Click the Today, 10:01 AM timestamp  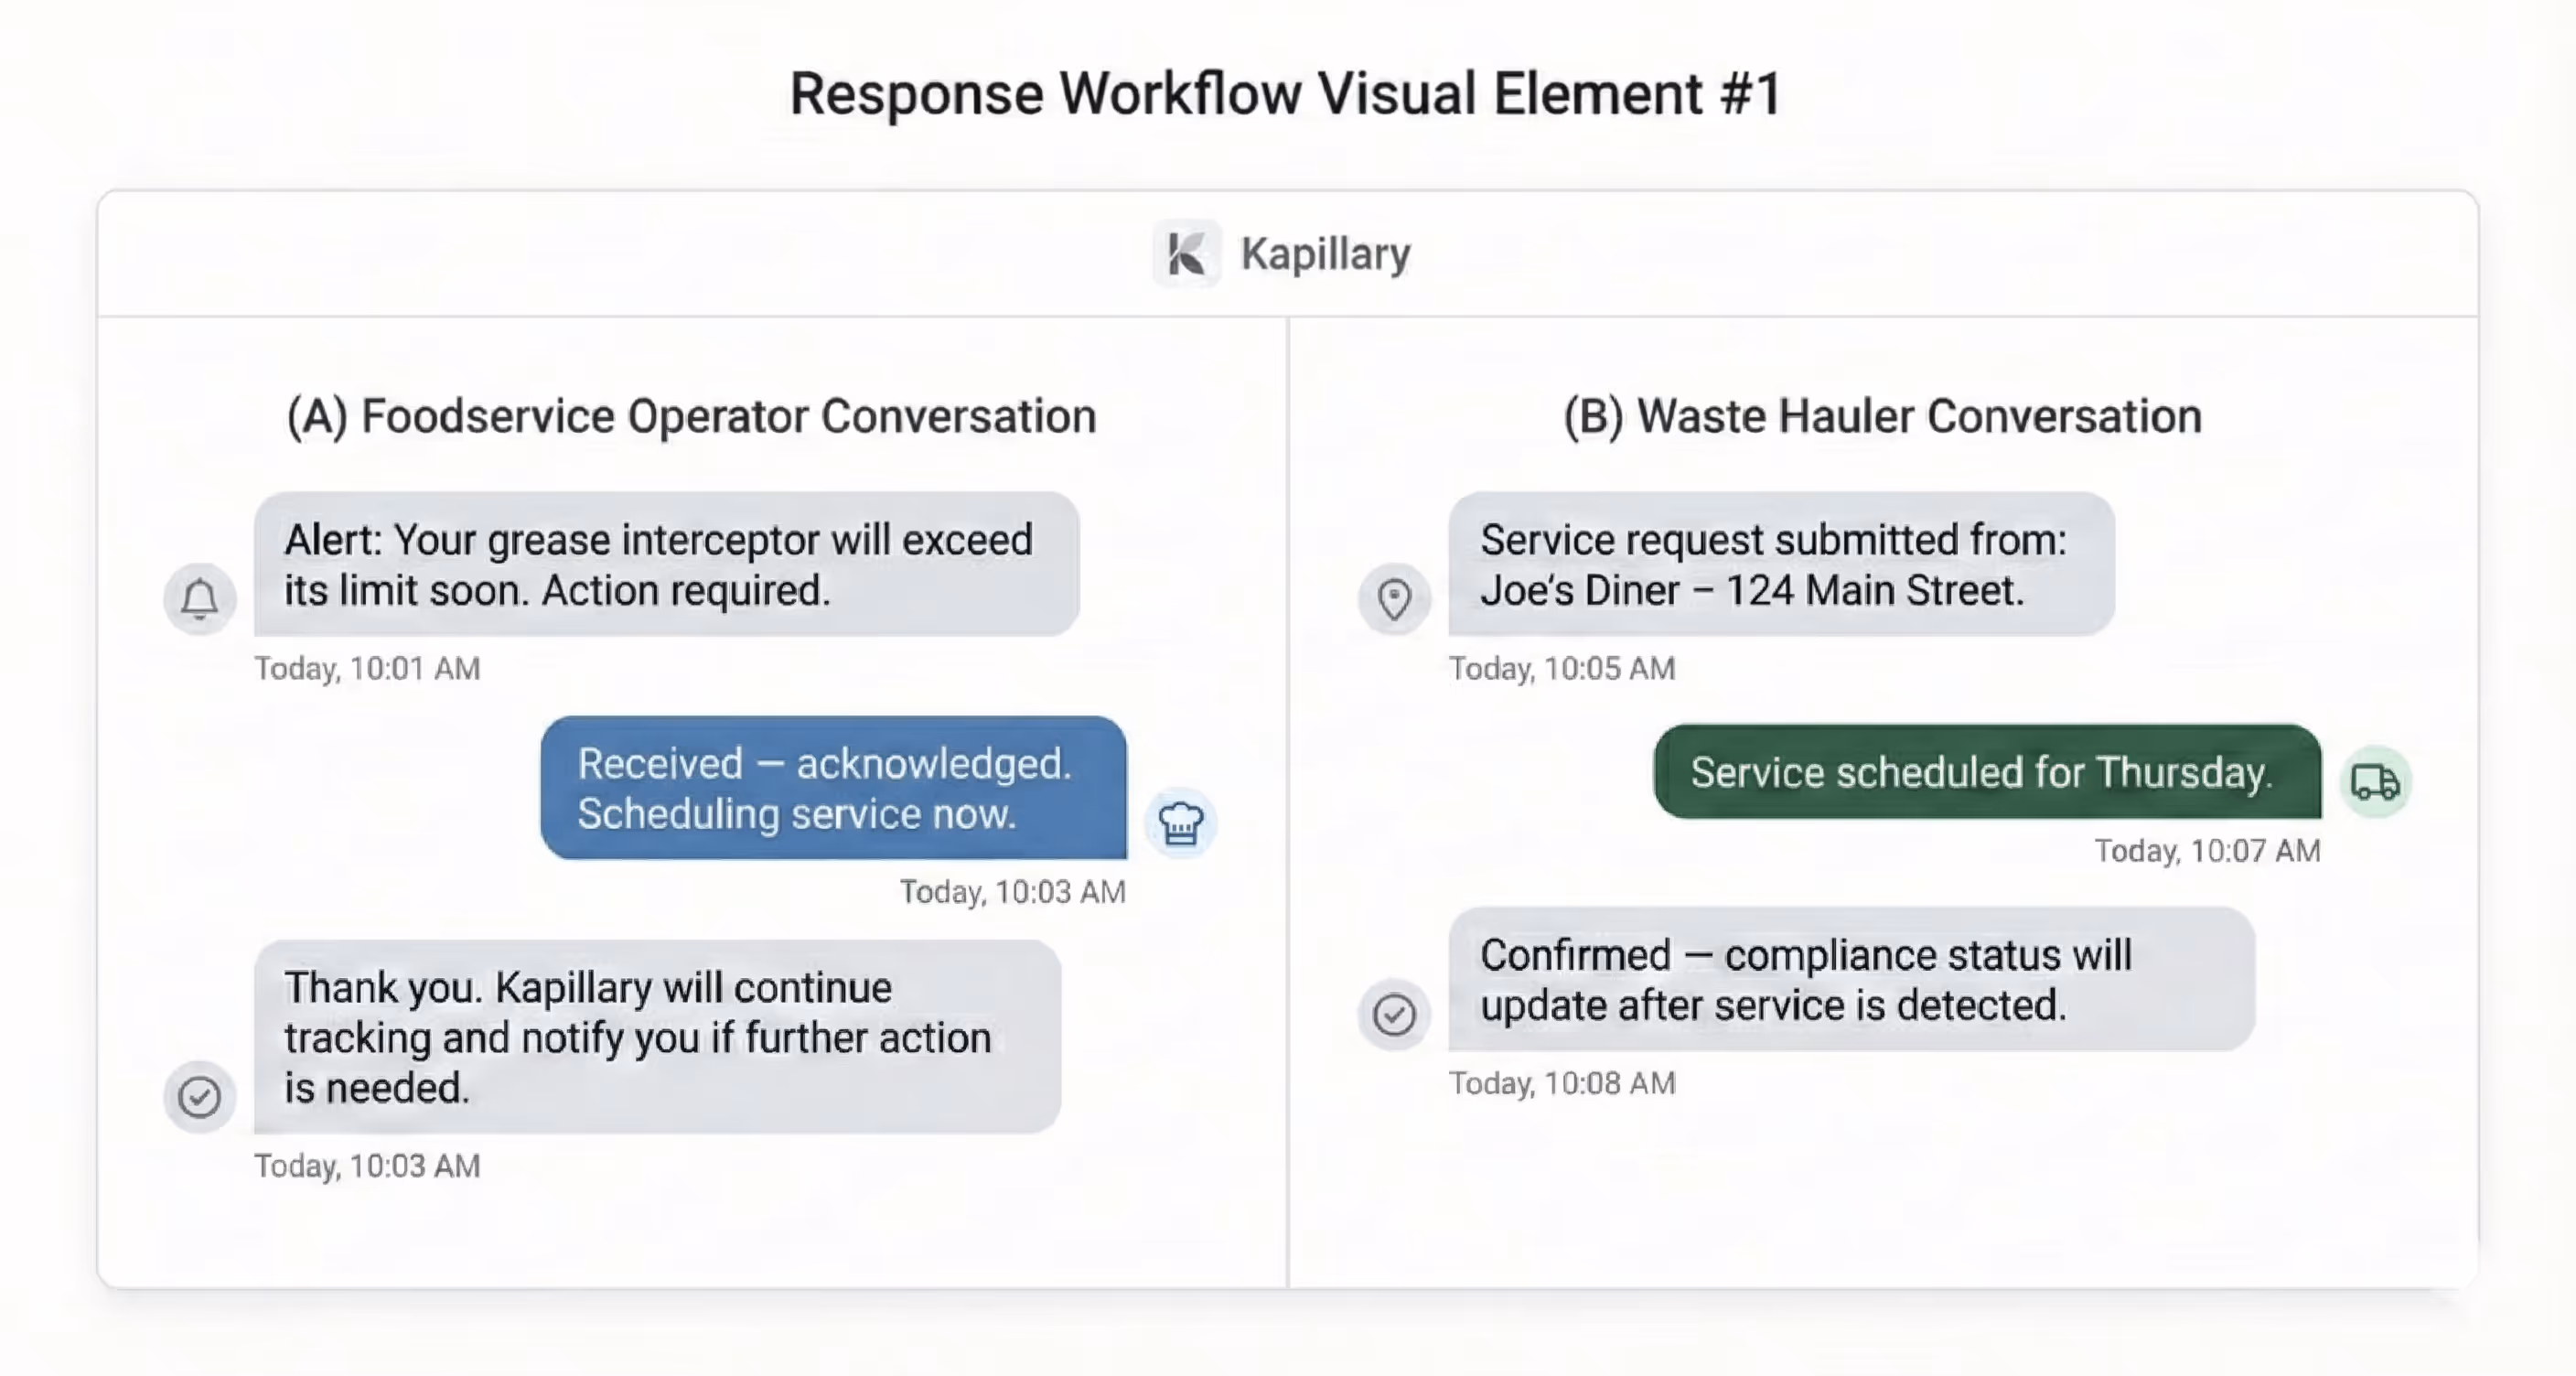[x=367, y=668]
